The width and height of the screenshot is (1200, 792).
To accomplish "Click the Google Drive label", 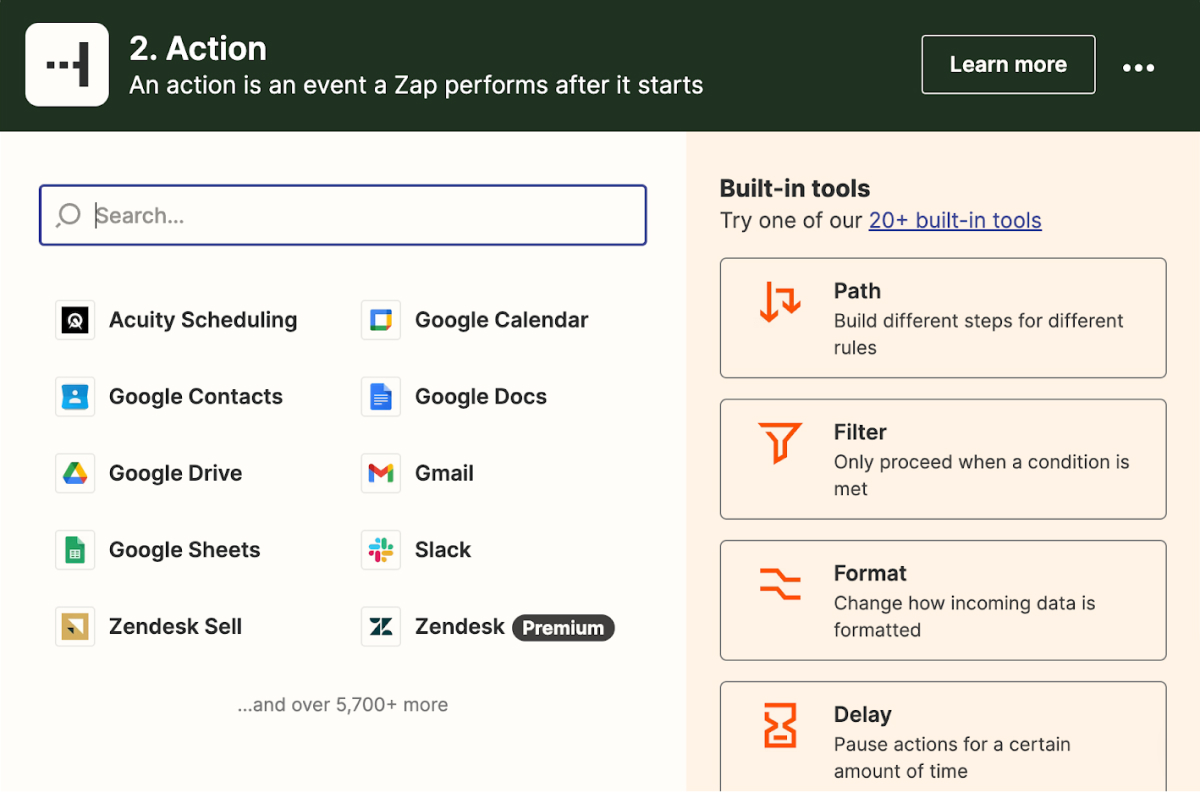I will pyautogui.click(x=176, y=473).
